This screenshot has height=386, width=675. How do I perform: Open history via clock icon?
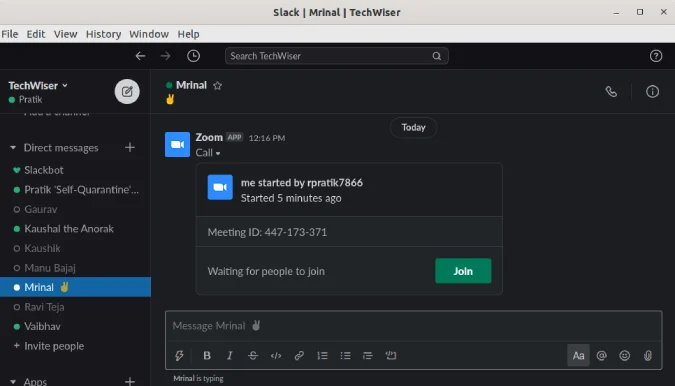(193, 56)
